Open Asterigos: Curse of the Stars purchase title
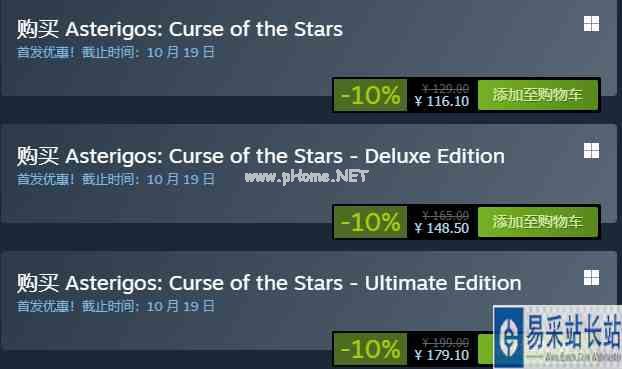The width and height of the screenshot is (622, 369). pos(180,29)
